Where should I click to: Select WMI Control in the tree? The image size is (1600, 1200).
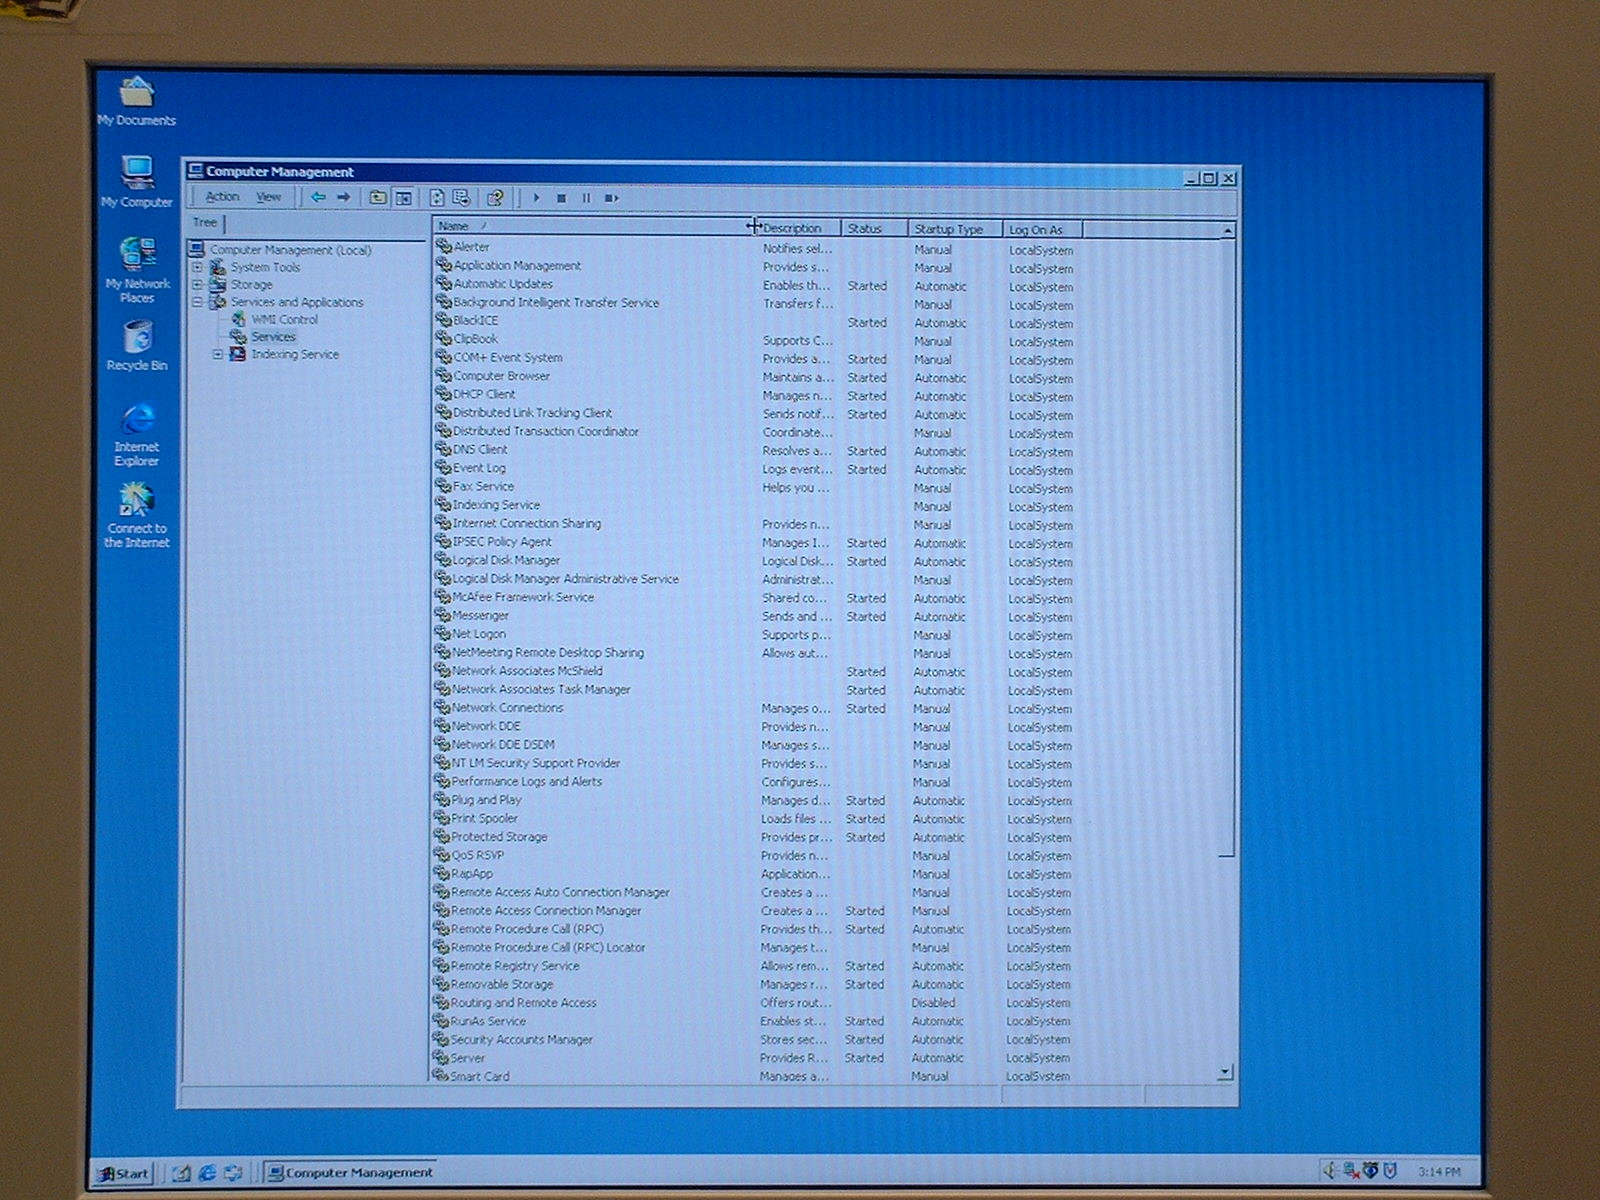coord(284,320)
